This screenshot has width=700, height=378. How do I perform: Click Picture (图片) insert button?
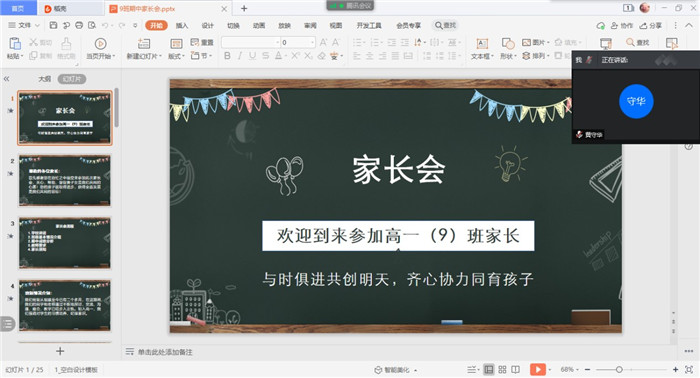coord(535,42)
